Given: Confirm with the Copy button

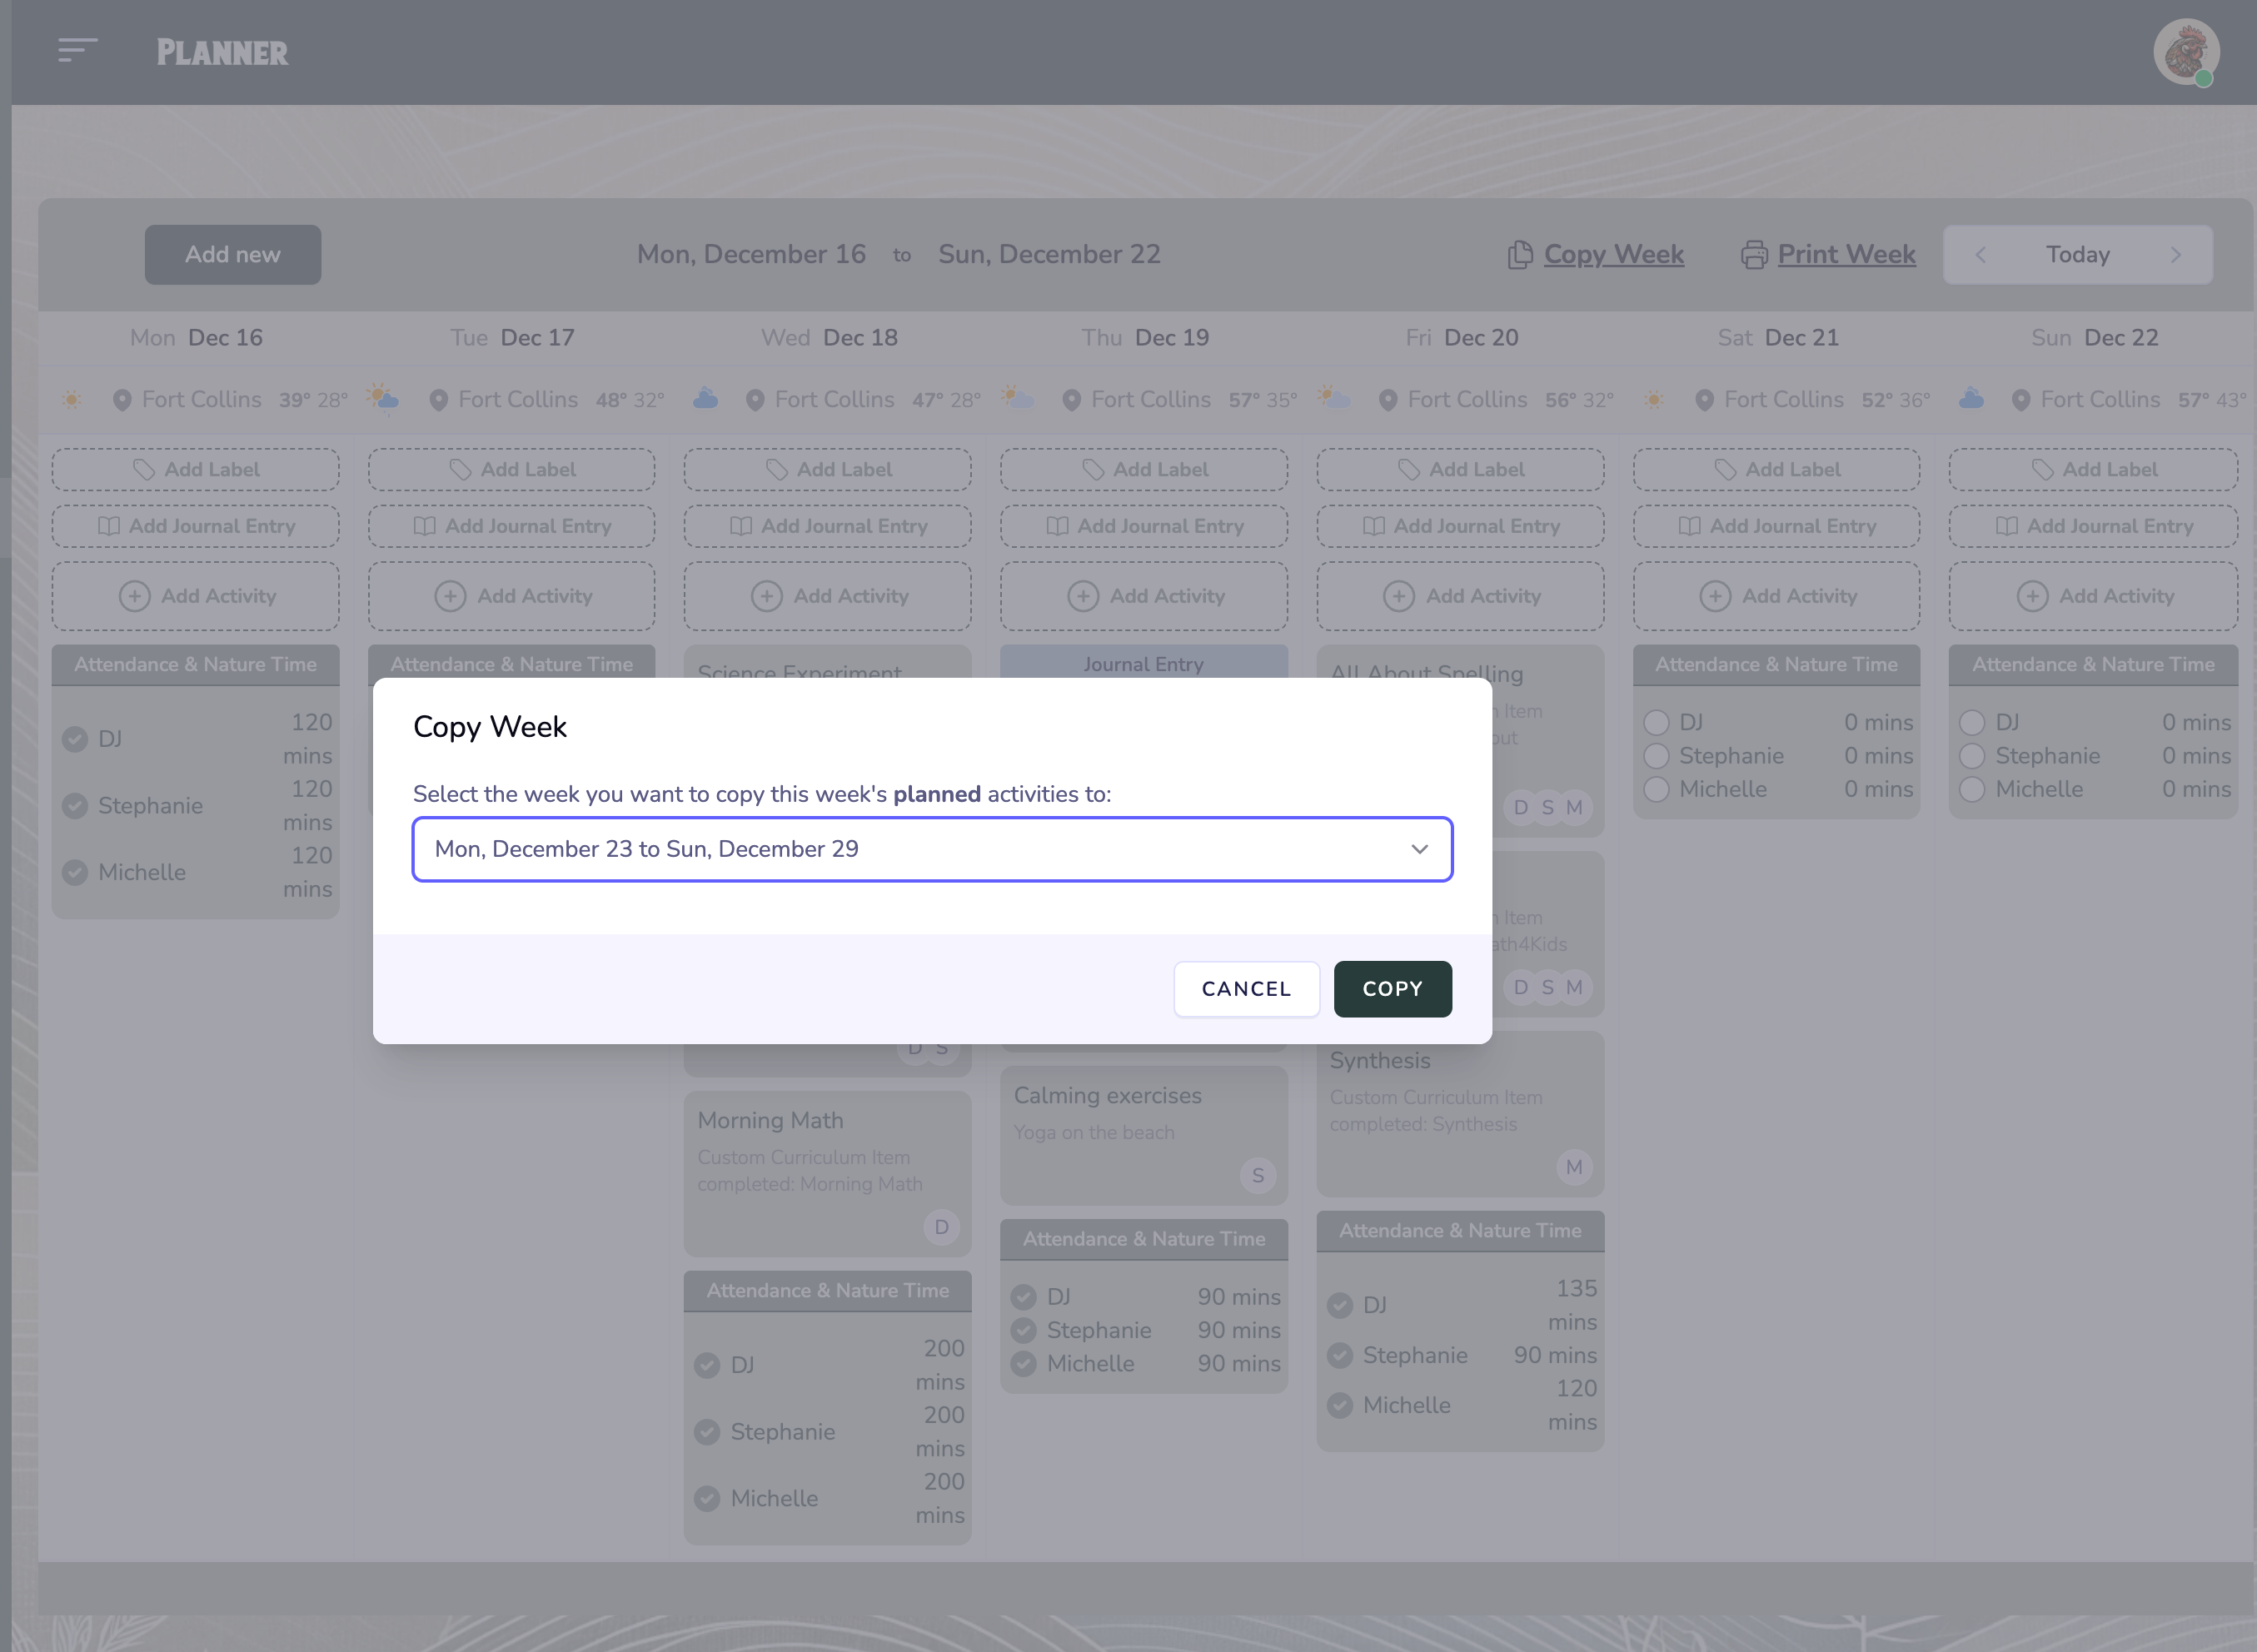Looking at the screenshot, I should pyautogui.click(x=1392, y=989).
